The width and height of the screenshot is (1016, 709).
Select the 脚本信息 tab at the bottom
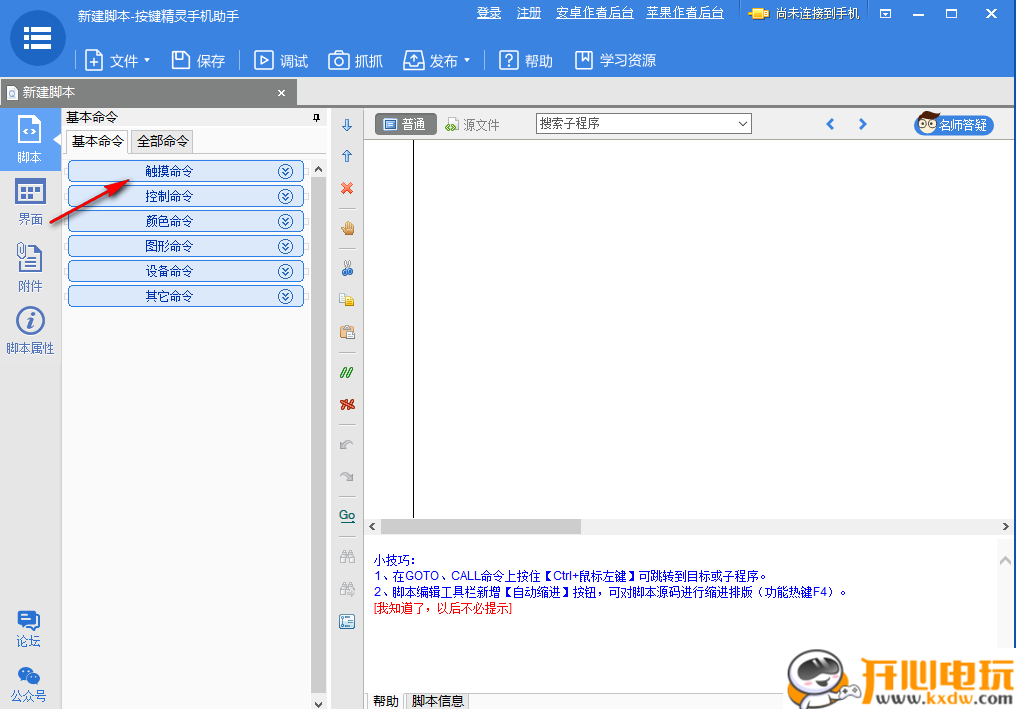437,700
